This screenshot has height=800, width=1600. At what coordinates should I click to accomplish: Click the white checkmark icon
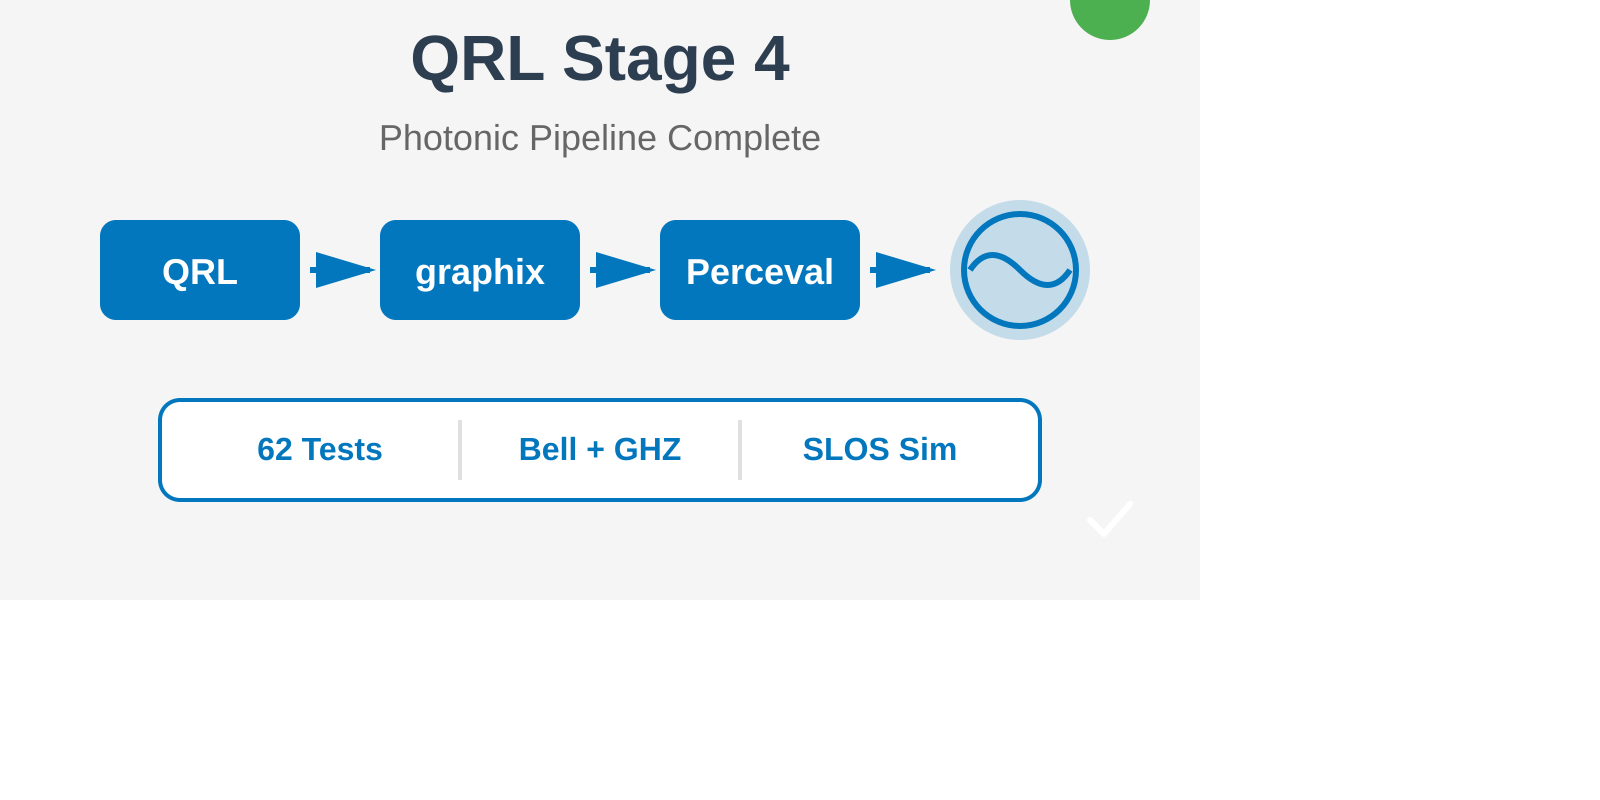click(1110, 520)
